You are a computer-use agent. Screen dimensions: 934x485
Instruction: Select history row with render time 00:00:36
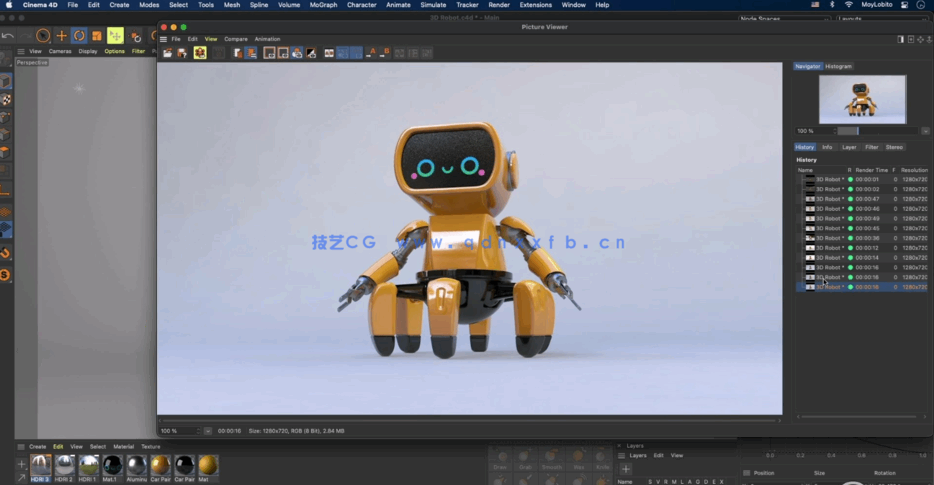pyautogui.click(x=862, y=238)
